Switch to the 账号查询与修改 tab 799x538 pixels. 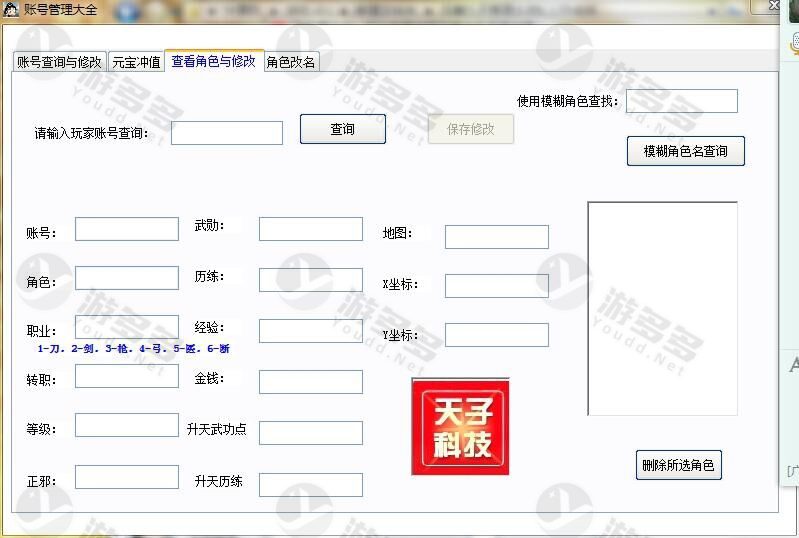60,62
